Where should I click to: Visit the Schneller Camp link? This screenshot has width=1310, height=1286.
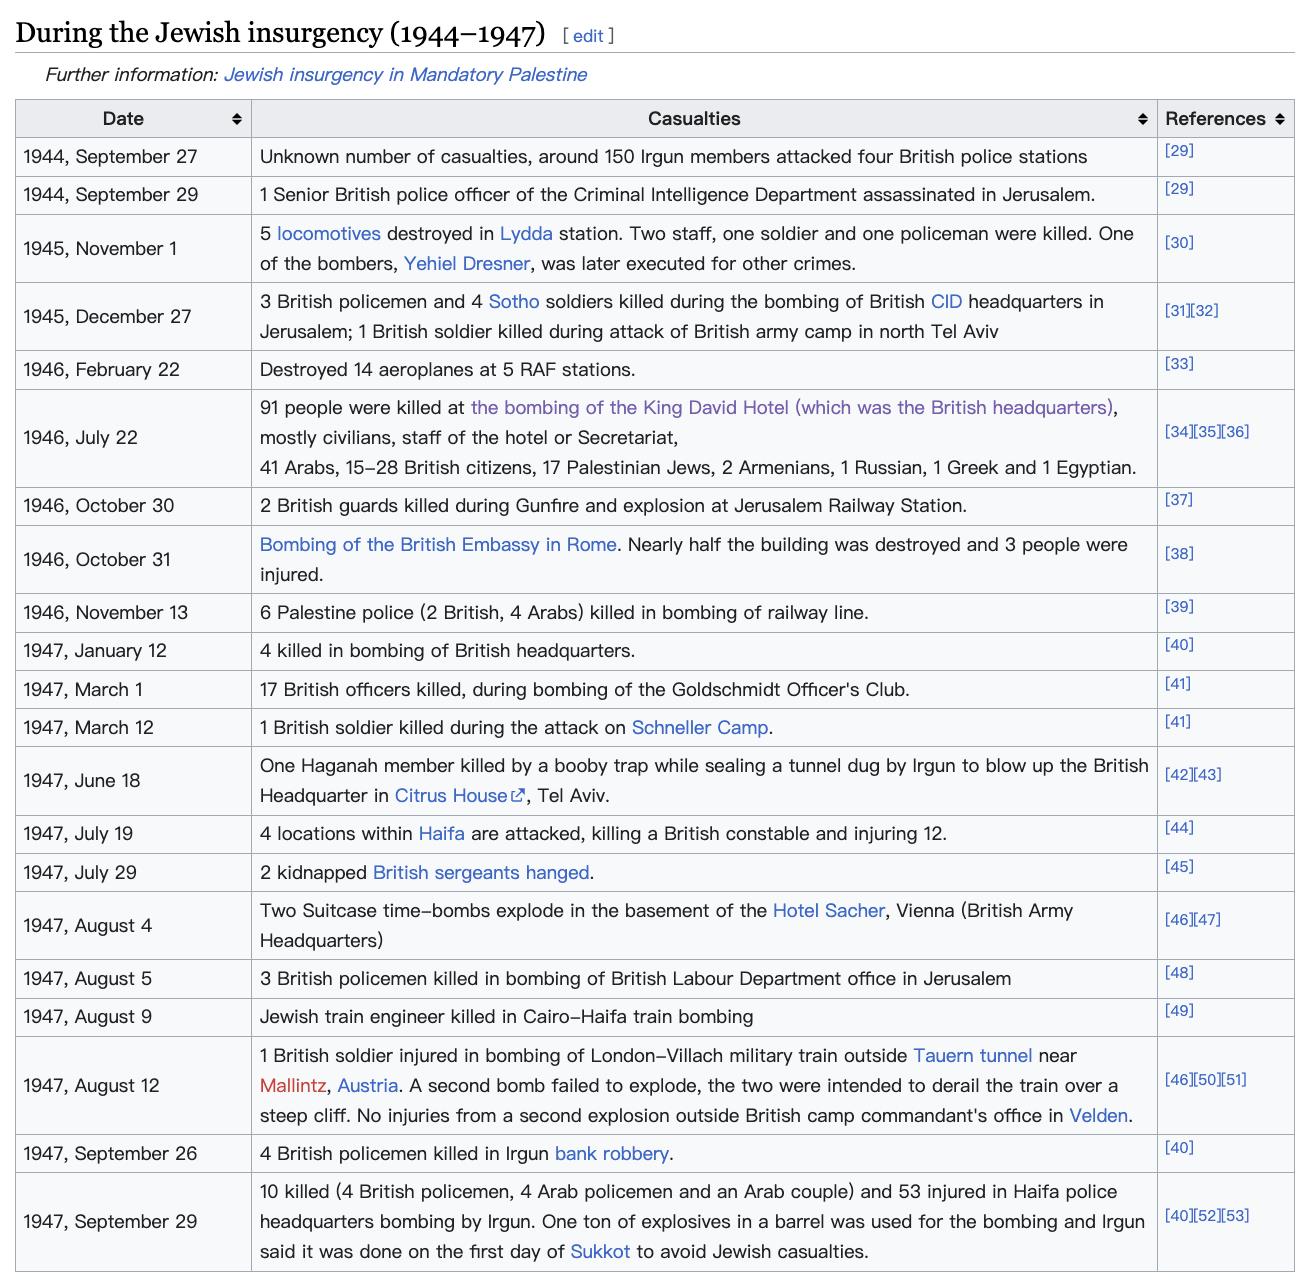click(700, 728)
